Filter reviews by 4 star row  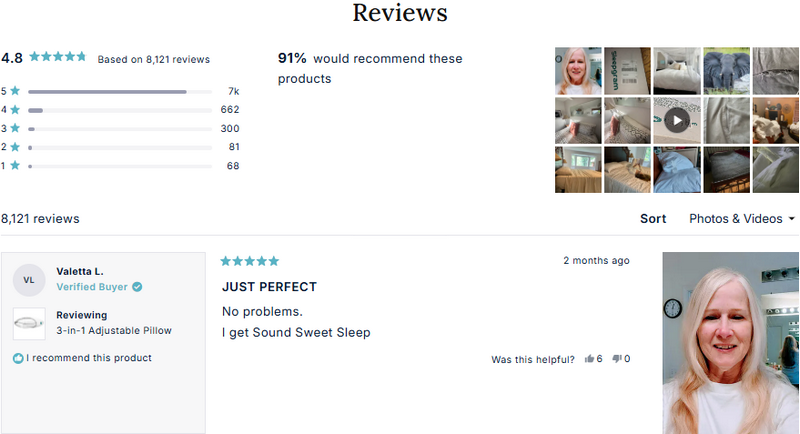tap(120, 110)
